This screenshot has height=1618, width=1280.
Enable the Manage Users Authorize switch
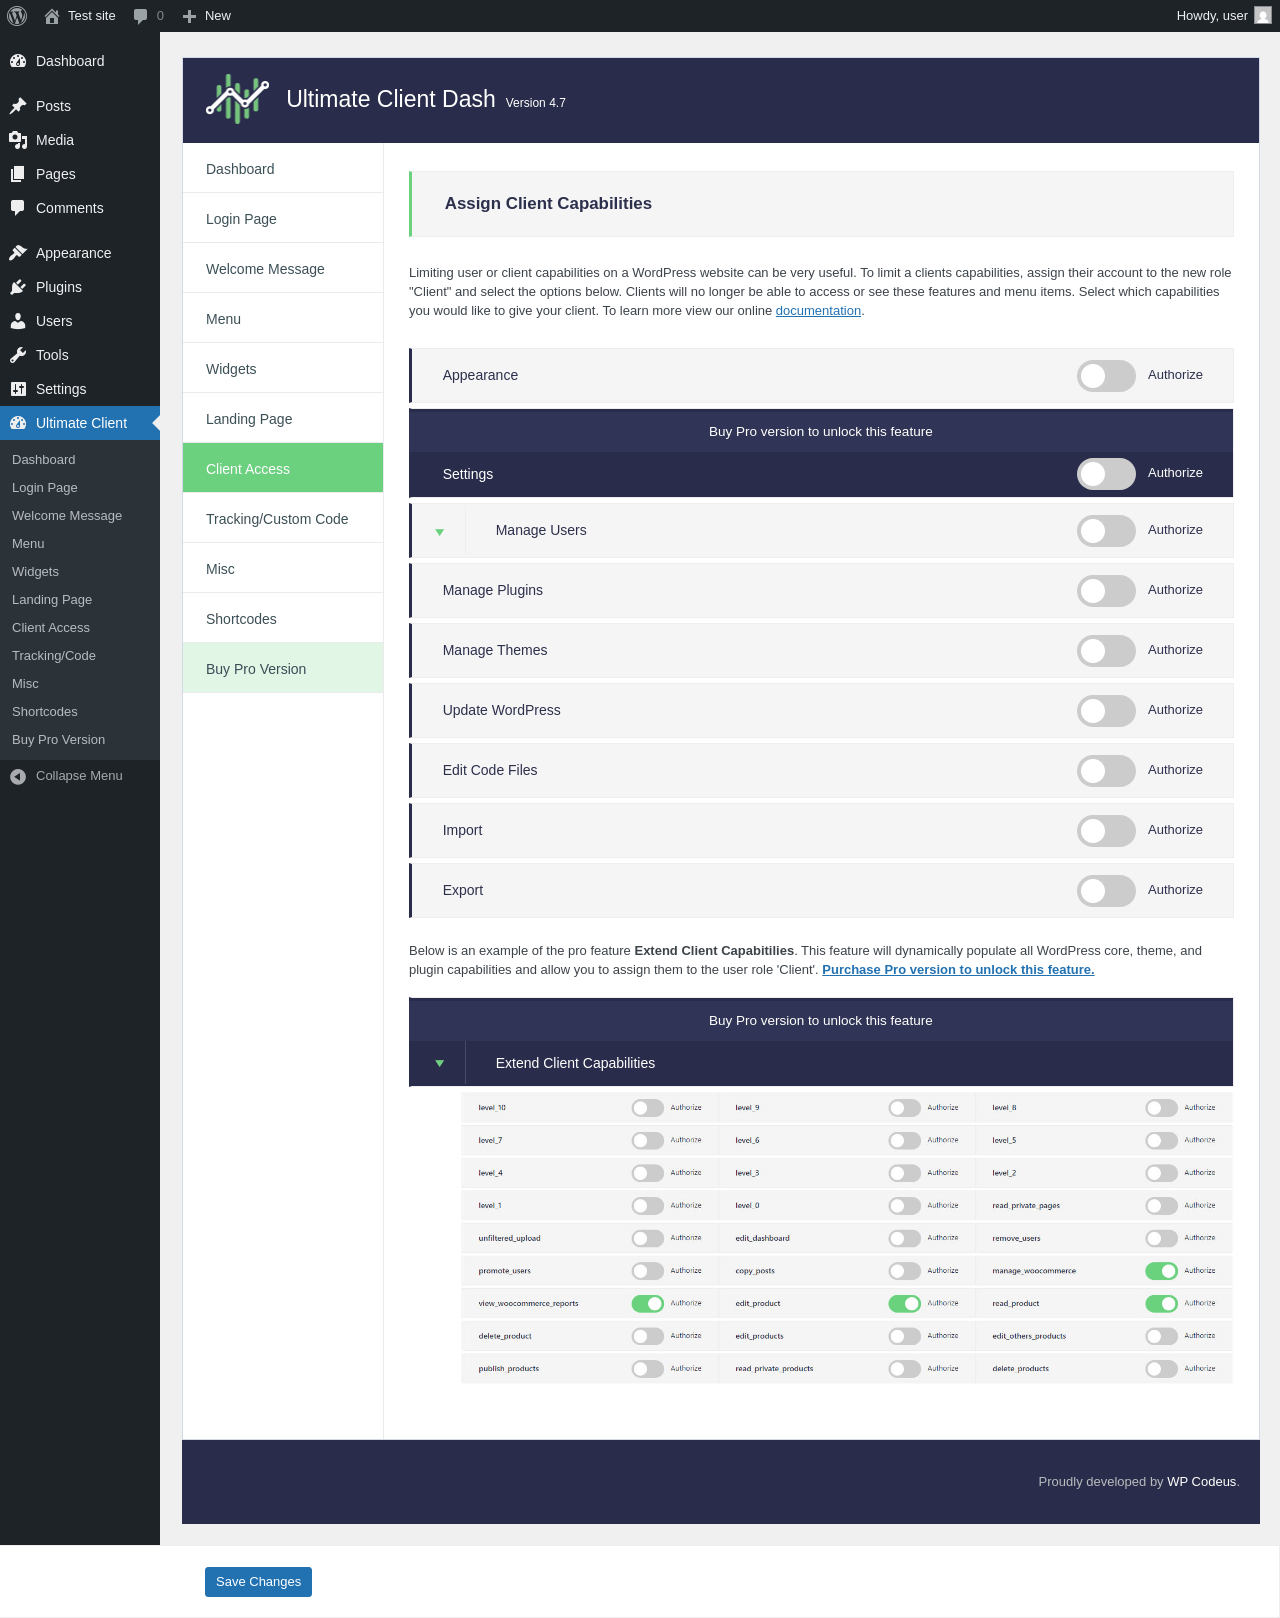1106,531
